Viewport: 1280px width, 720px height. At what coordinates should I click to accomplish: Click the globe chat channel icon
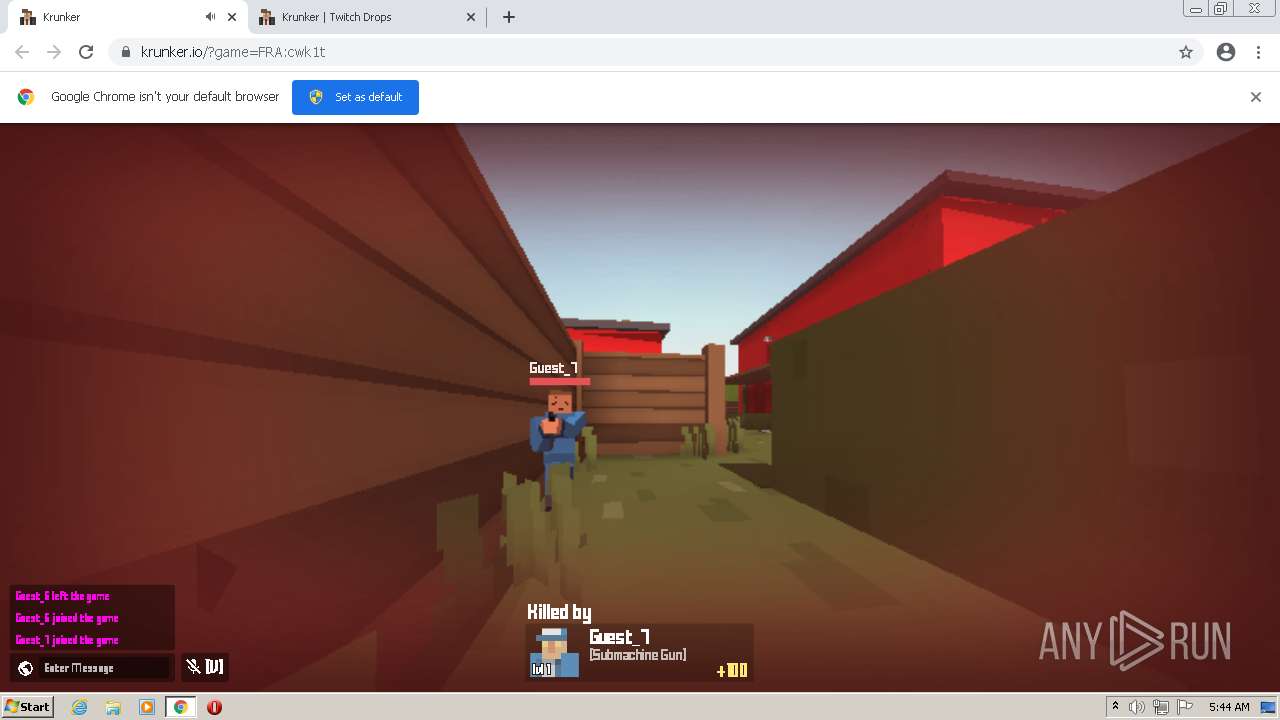26,668
